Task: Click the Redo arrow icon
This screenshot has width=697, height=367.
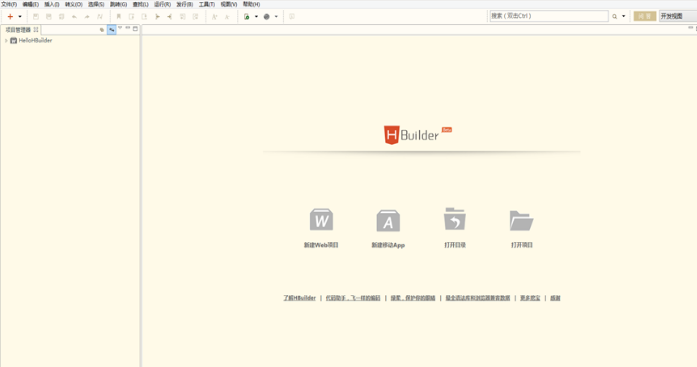Action: point(87,16)
